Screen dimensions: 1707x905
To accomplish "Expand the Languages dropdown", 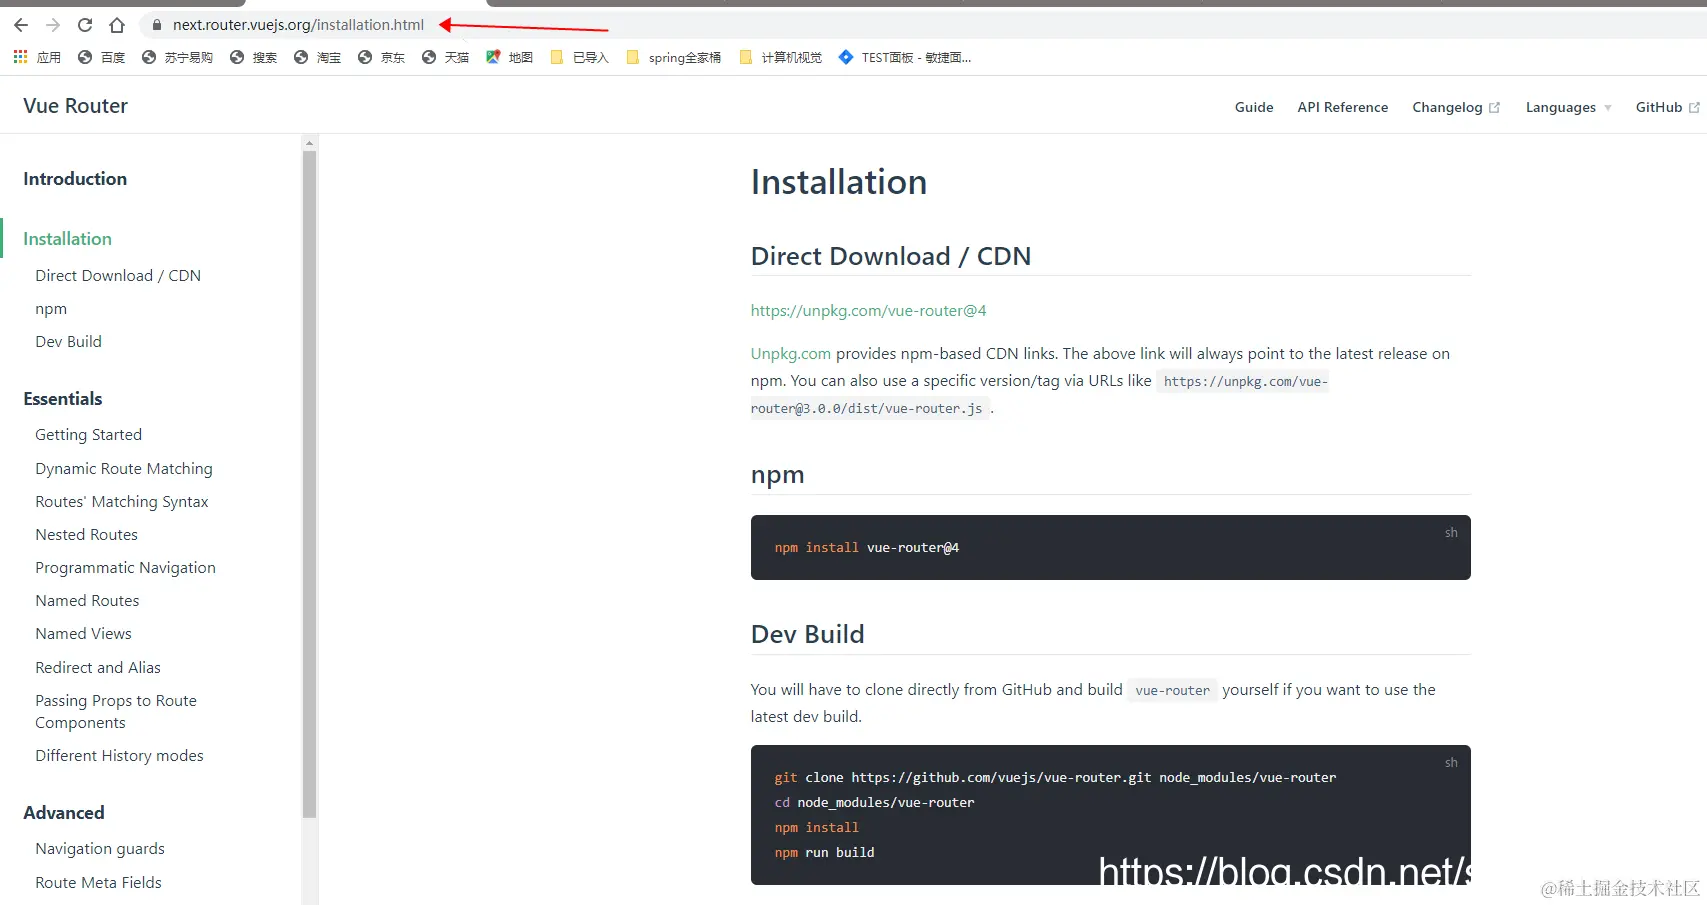I will [1568, 107].
